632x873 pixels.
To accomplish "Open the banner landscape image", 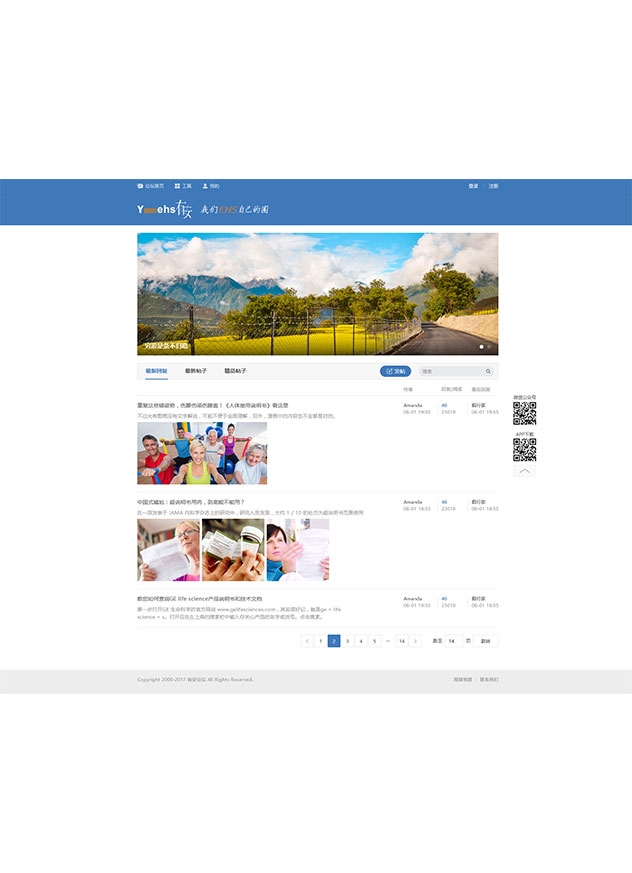I will coord(317,294).
